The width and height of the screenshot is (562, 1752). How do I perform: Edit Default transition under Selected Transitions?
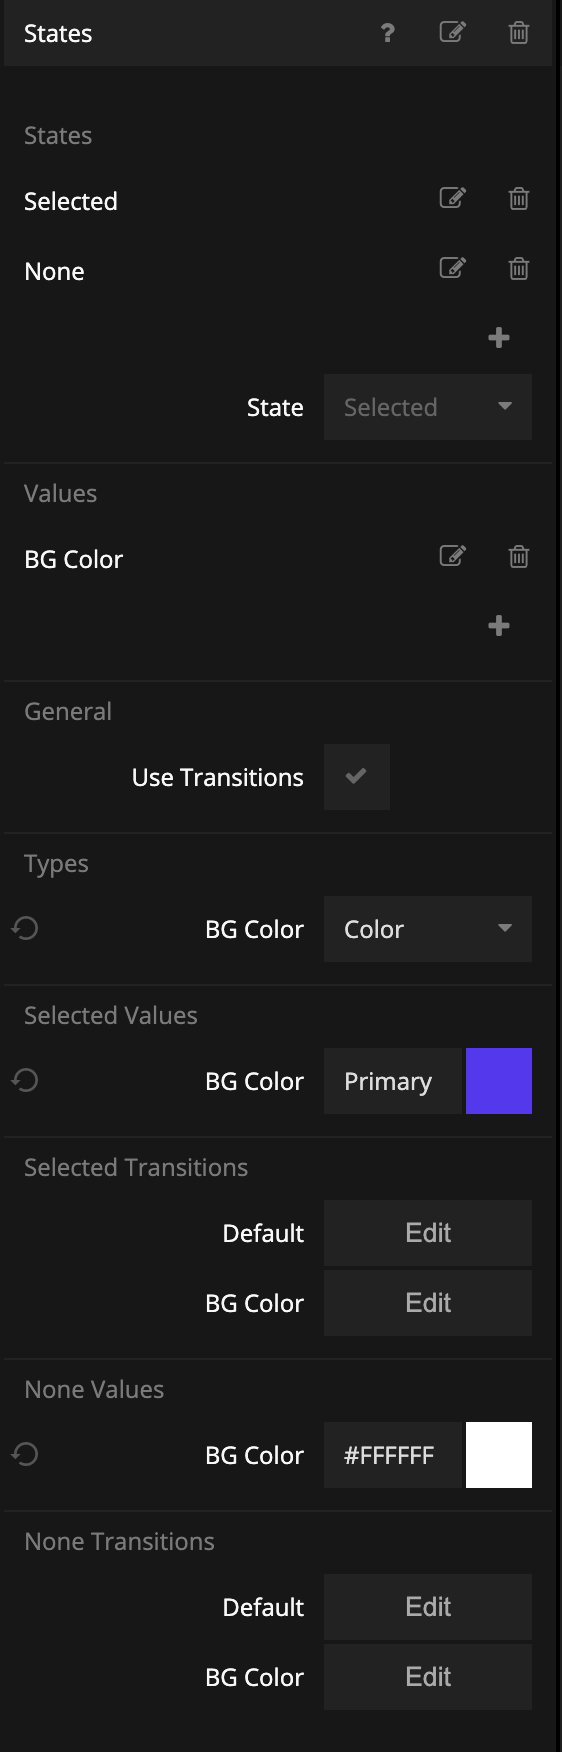(x=428, y=1233)
